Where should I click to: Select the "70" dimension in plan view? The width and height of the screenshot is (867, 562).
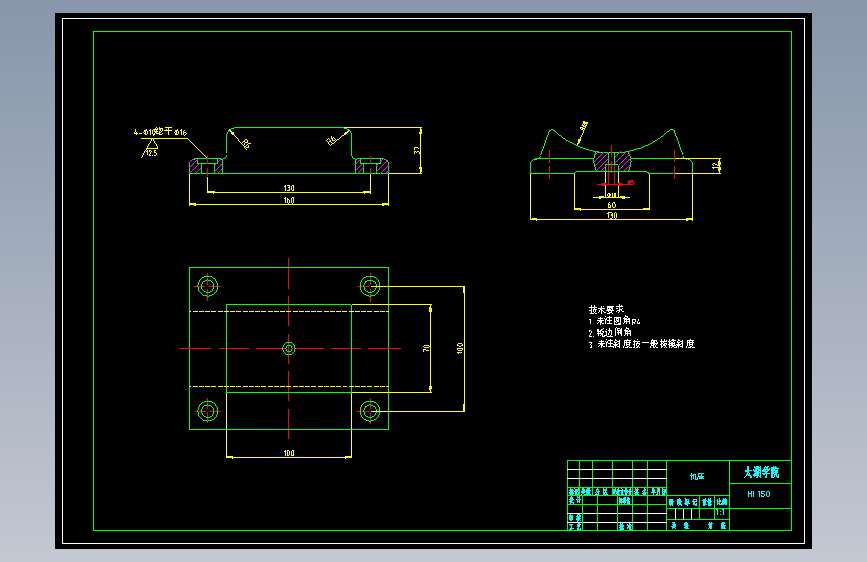426,348
